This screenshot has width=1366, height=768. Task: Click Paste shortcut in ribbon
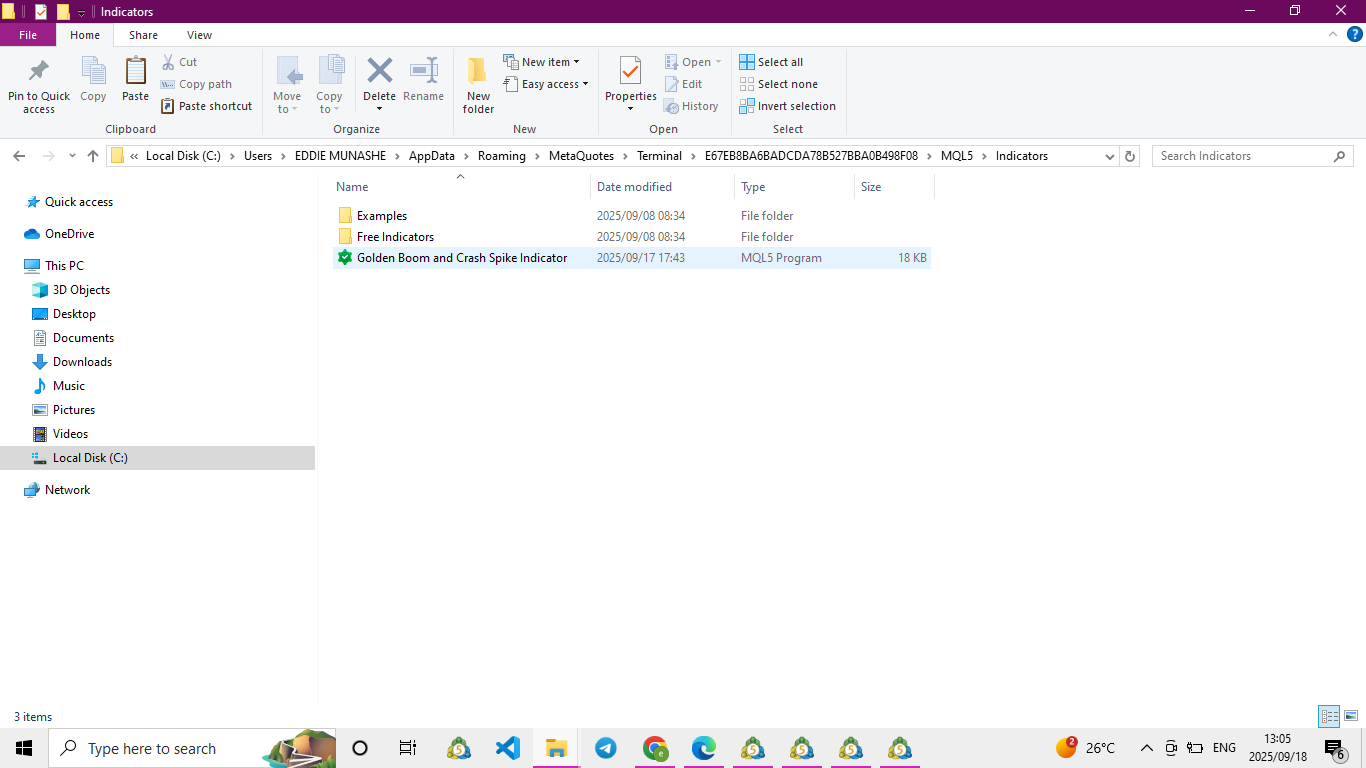tap(206, 106)
